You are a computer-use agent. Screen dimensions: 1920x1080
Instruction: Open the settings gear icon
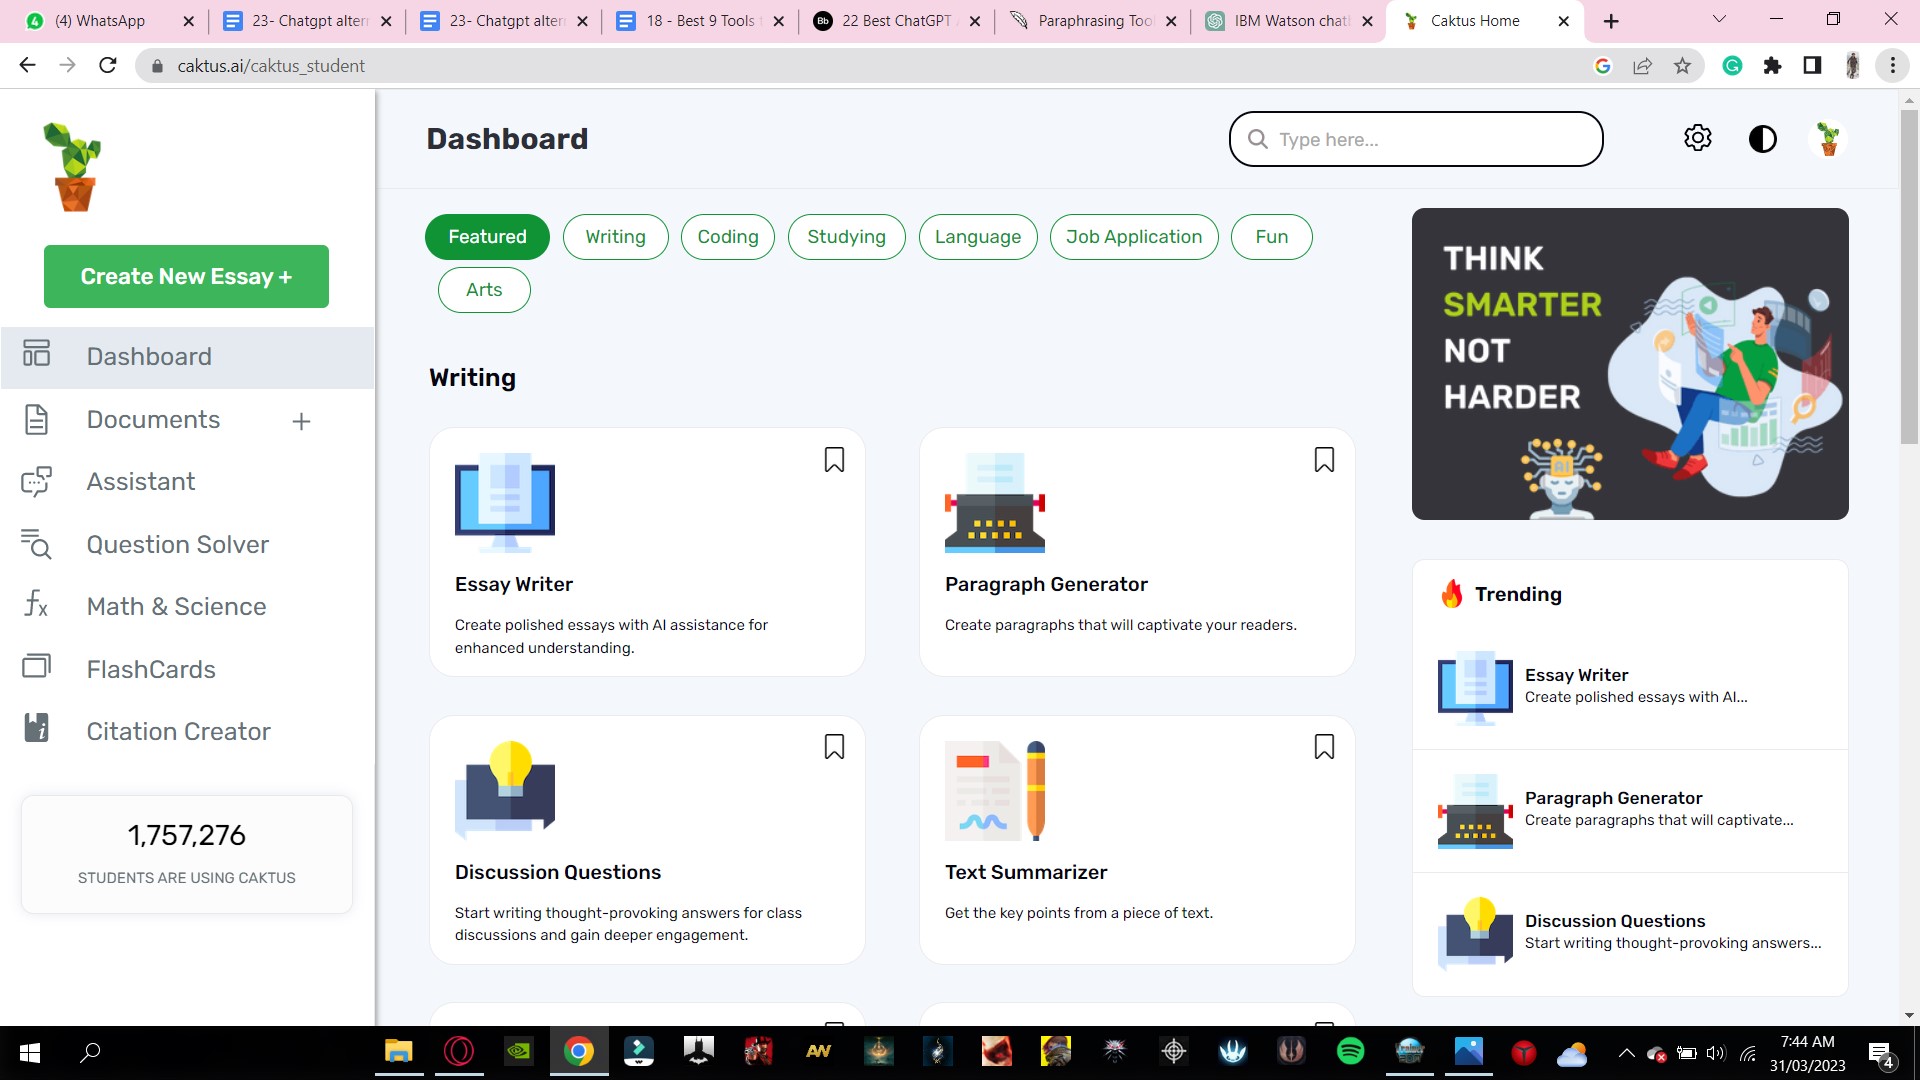tap(1697, 138)
